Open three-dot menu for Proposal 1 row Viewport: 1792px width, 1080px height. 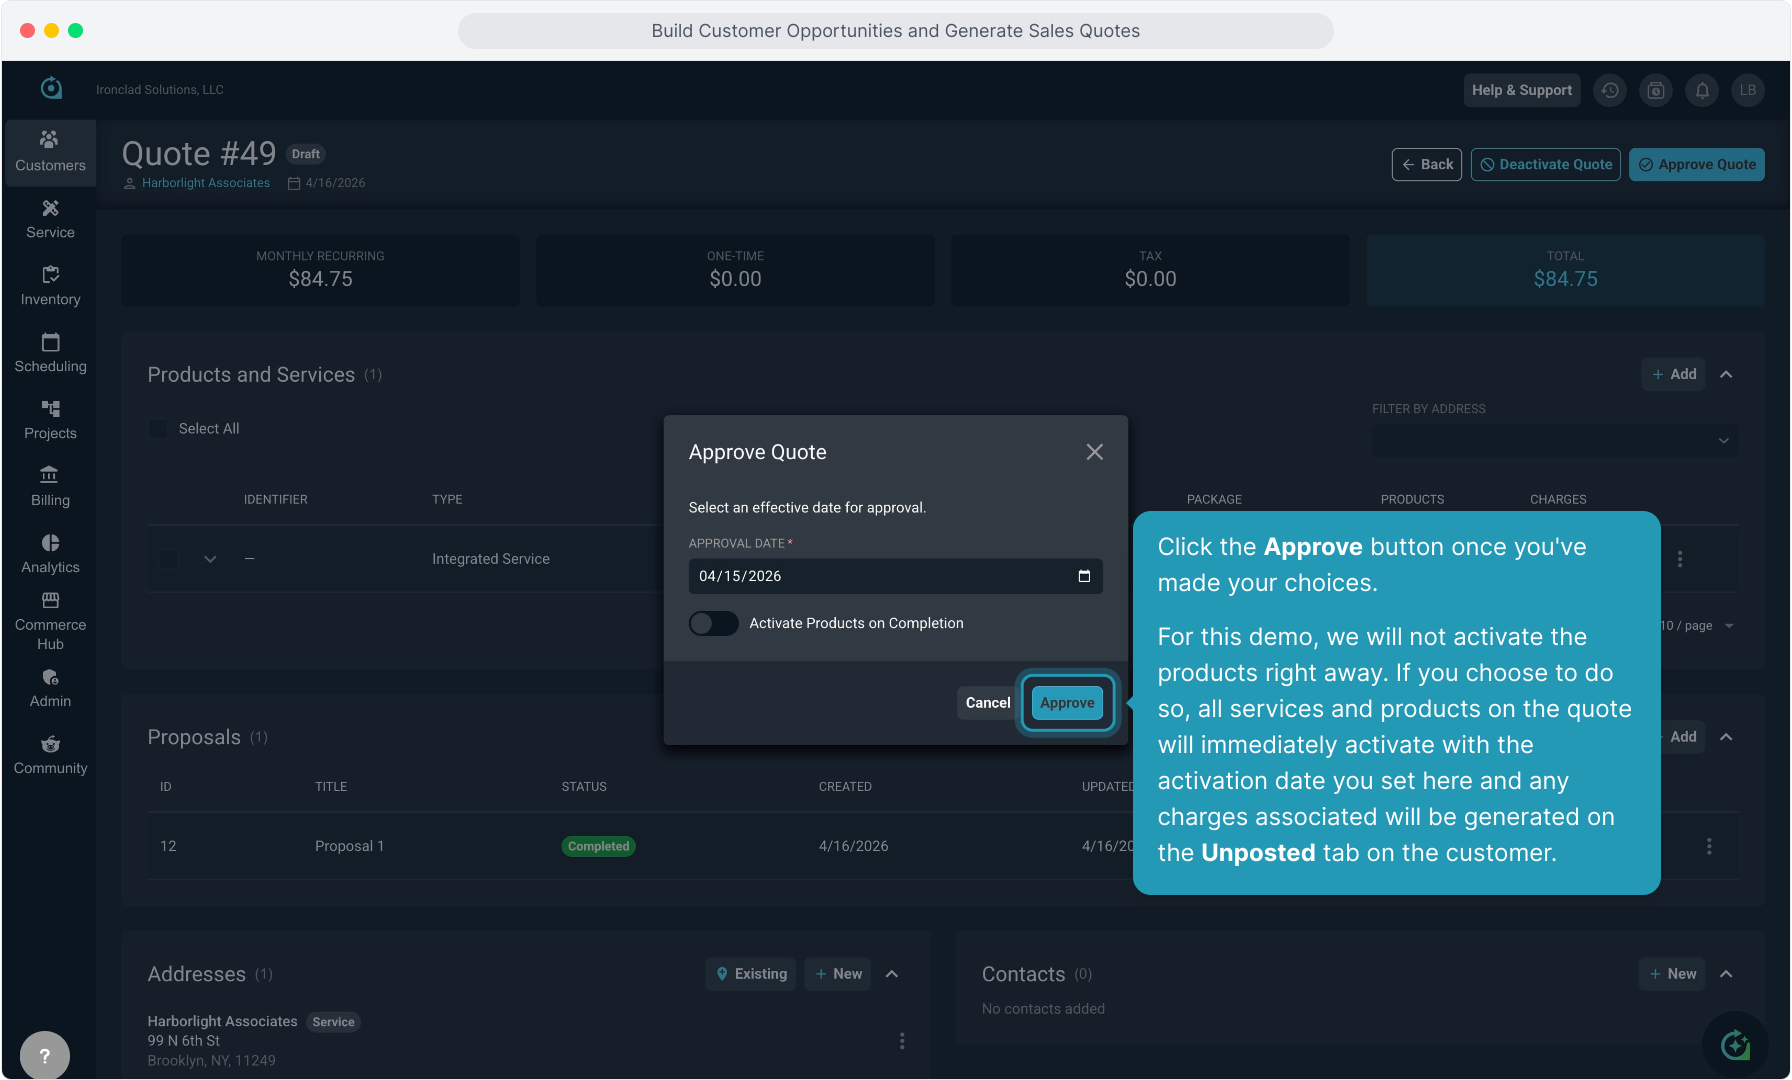[1709, 846]
